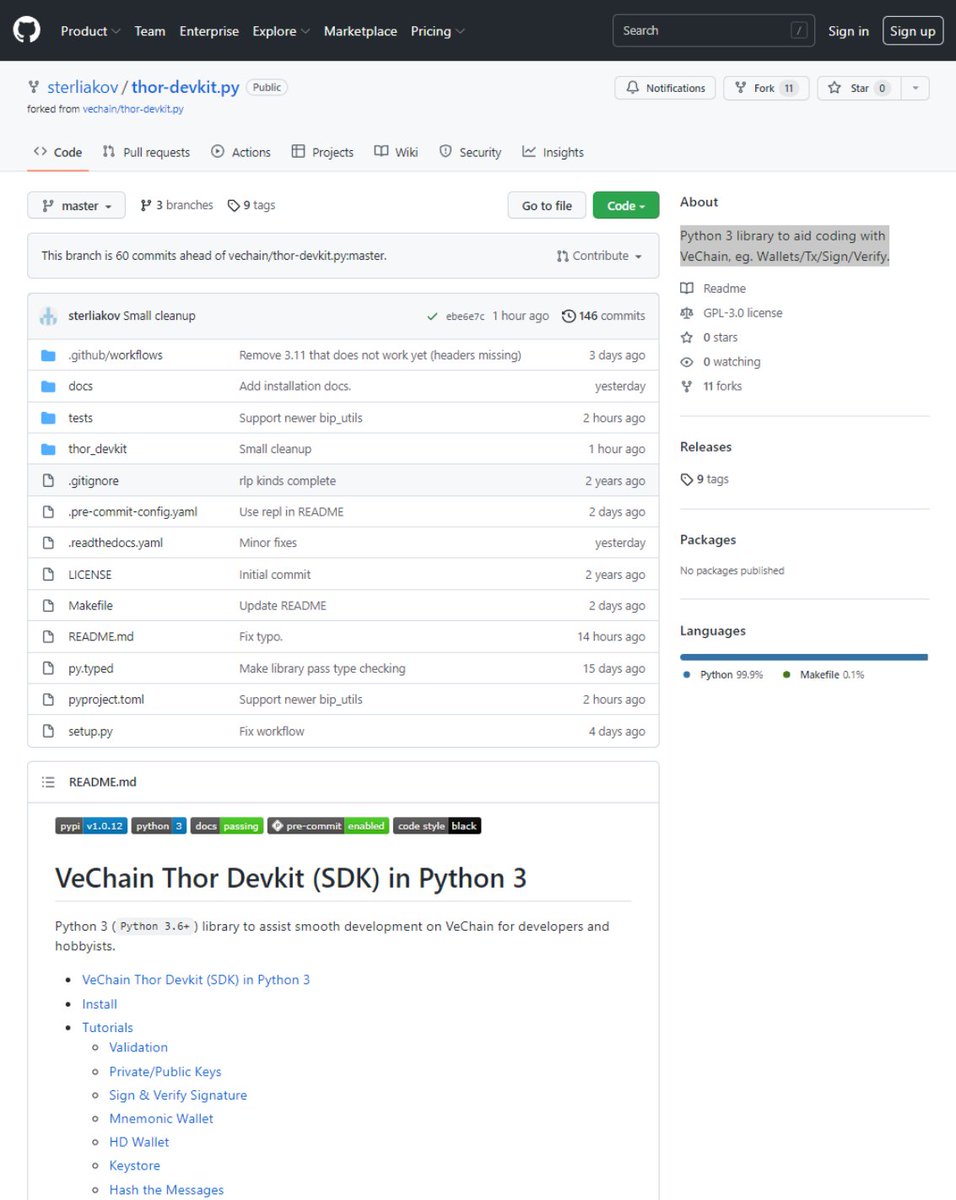956x1200 pixels.
Task: Click the pyproject.toml file icon
Action: point(48,700)
